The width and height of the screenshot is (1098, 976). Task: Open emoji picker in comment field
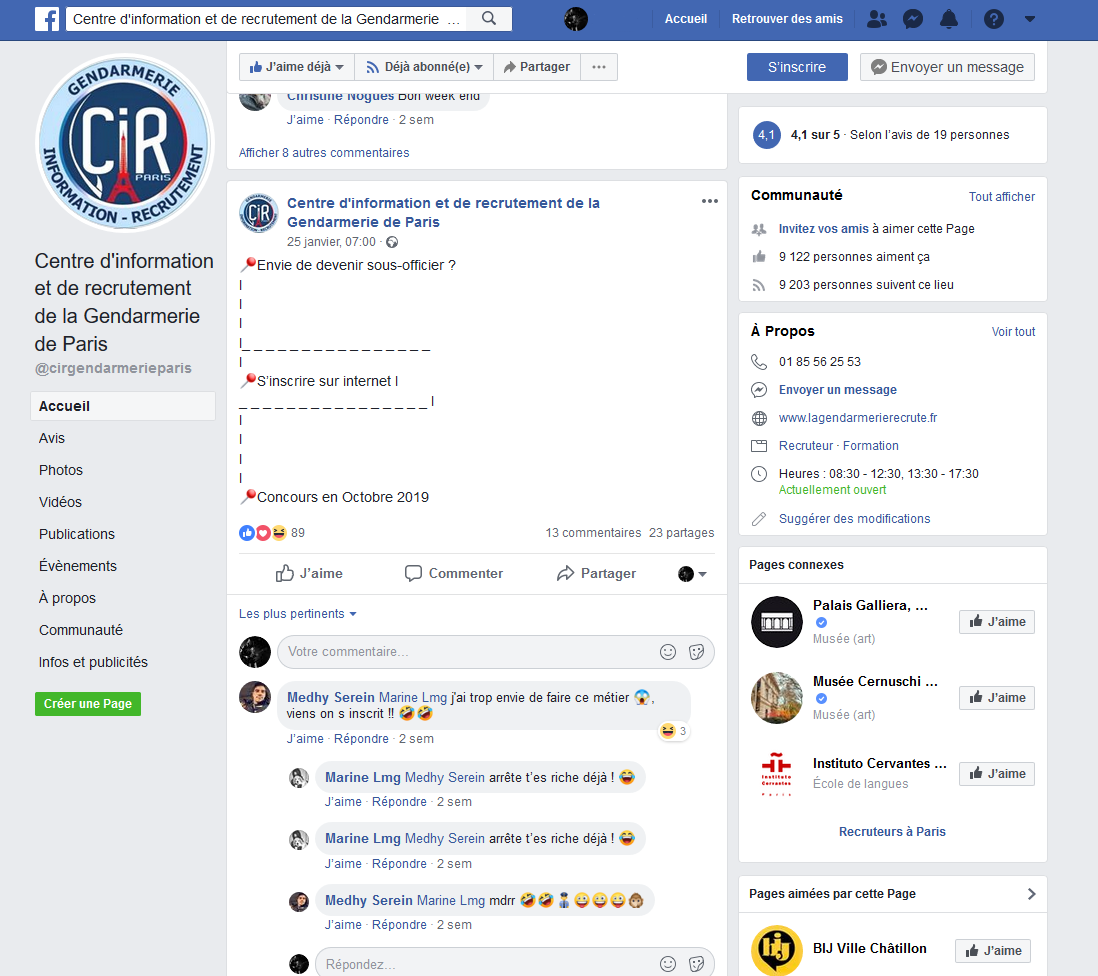click(x=668, y=652)
